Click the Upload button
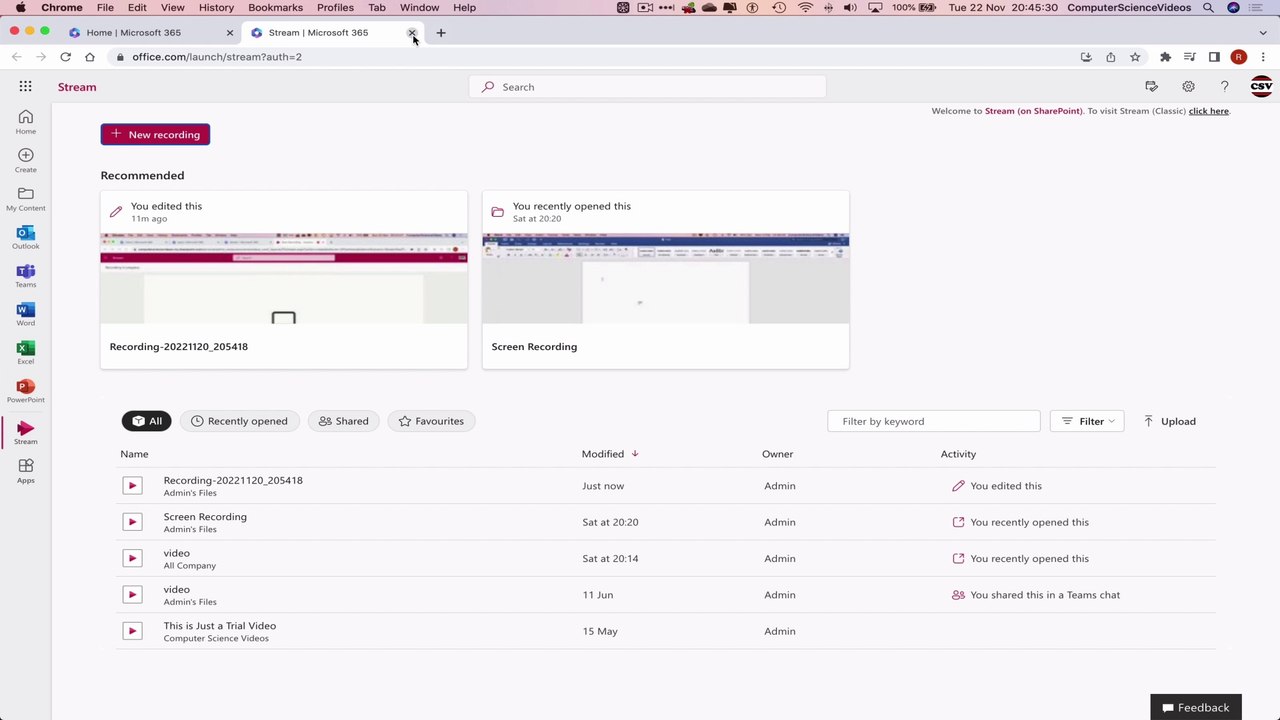This screenshot has height=720, width=1280. pyautogui.click(x=1170, y=421)
